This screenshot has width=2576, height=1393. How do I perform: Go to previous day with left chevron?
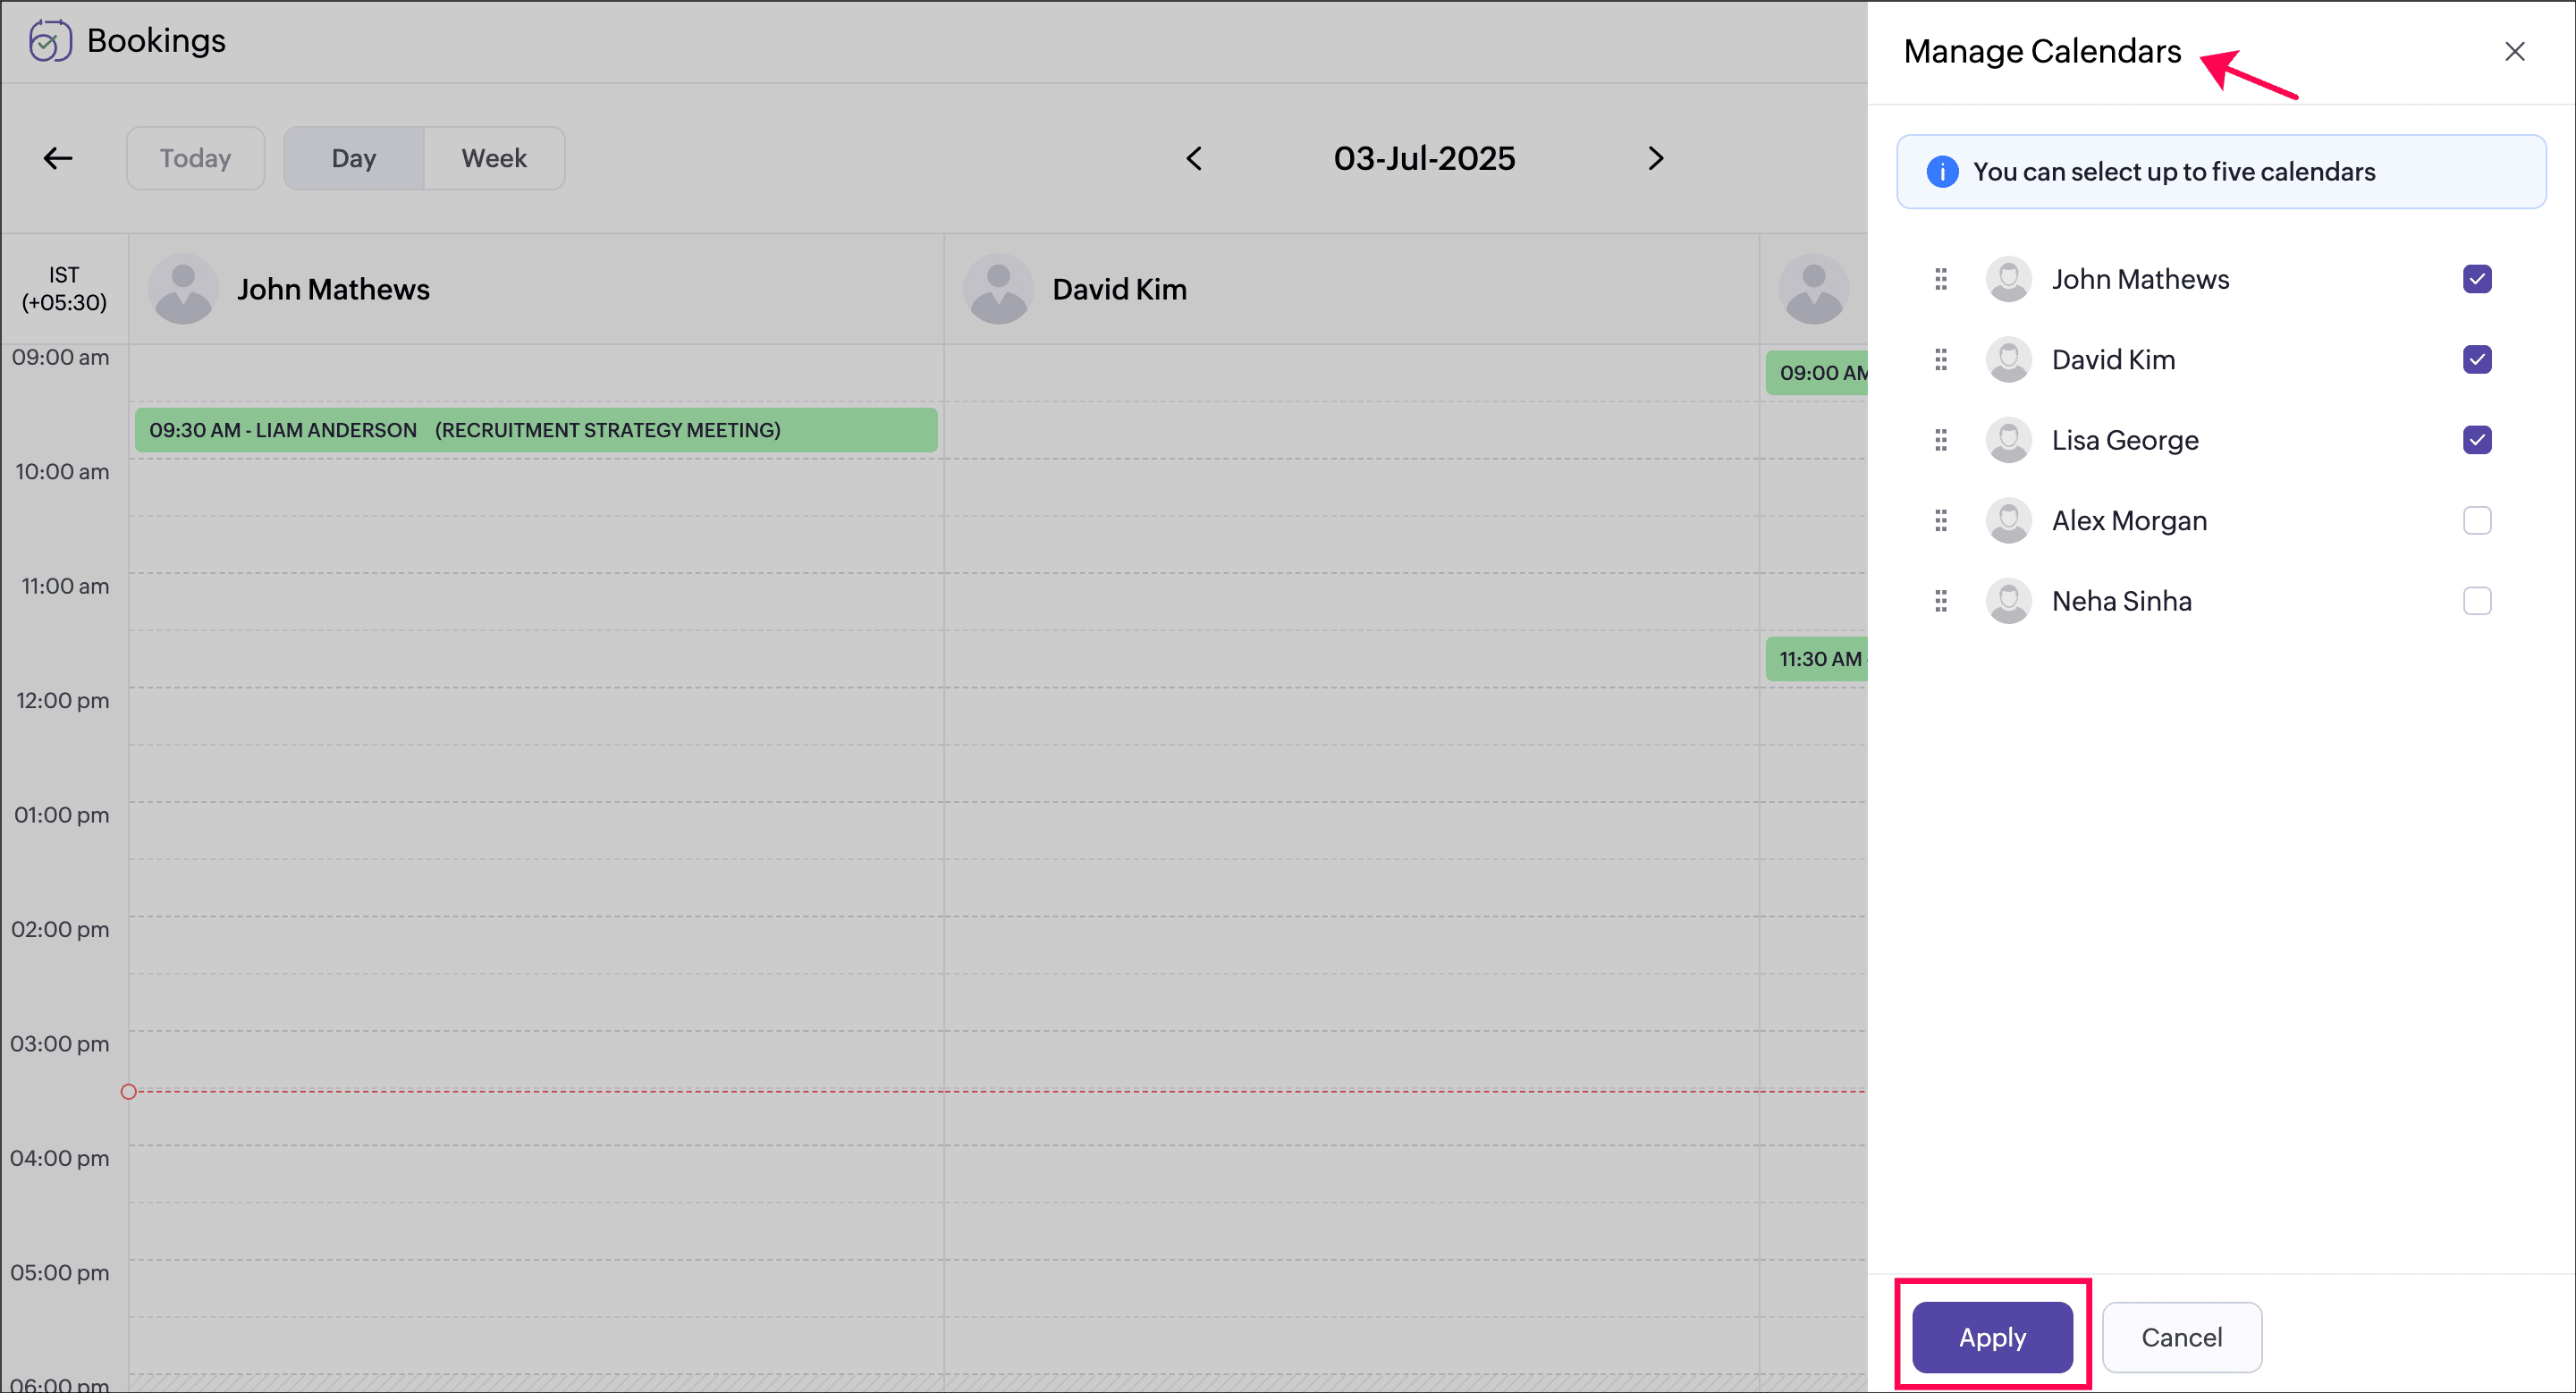point(1194,158)
